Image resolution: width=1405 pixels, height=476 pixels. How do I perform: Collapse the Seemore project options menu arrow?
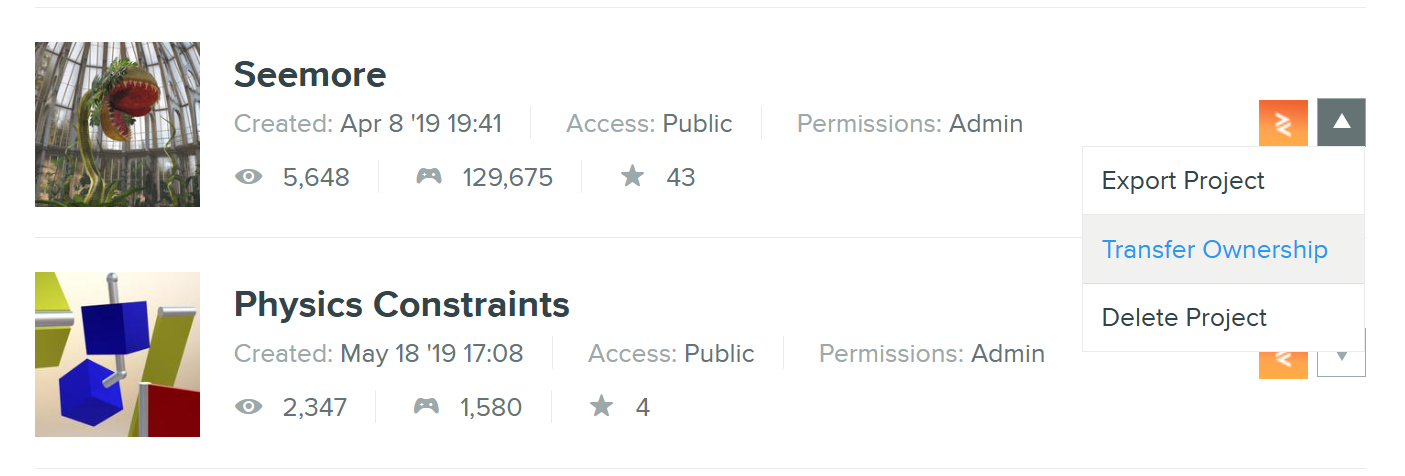coord(1342,123)
